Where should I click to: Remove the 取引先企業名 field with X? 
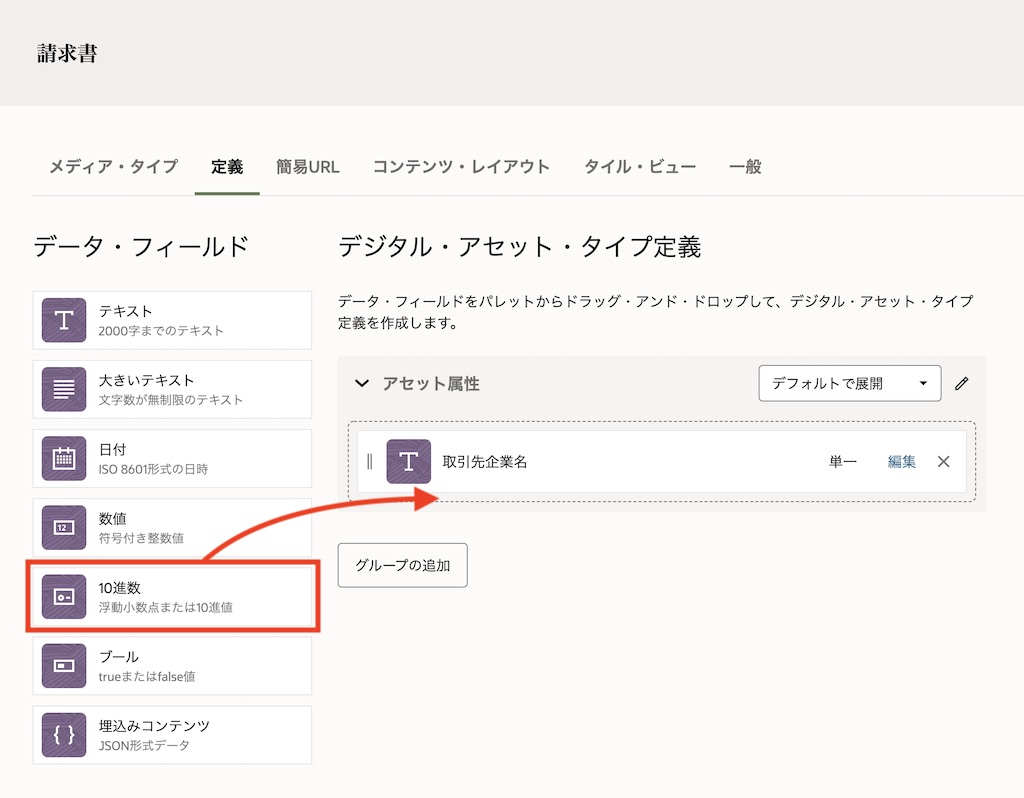coord(943,461)
